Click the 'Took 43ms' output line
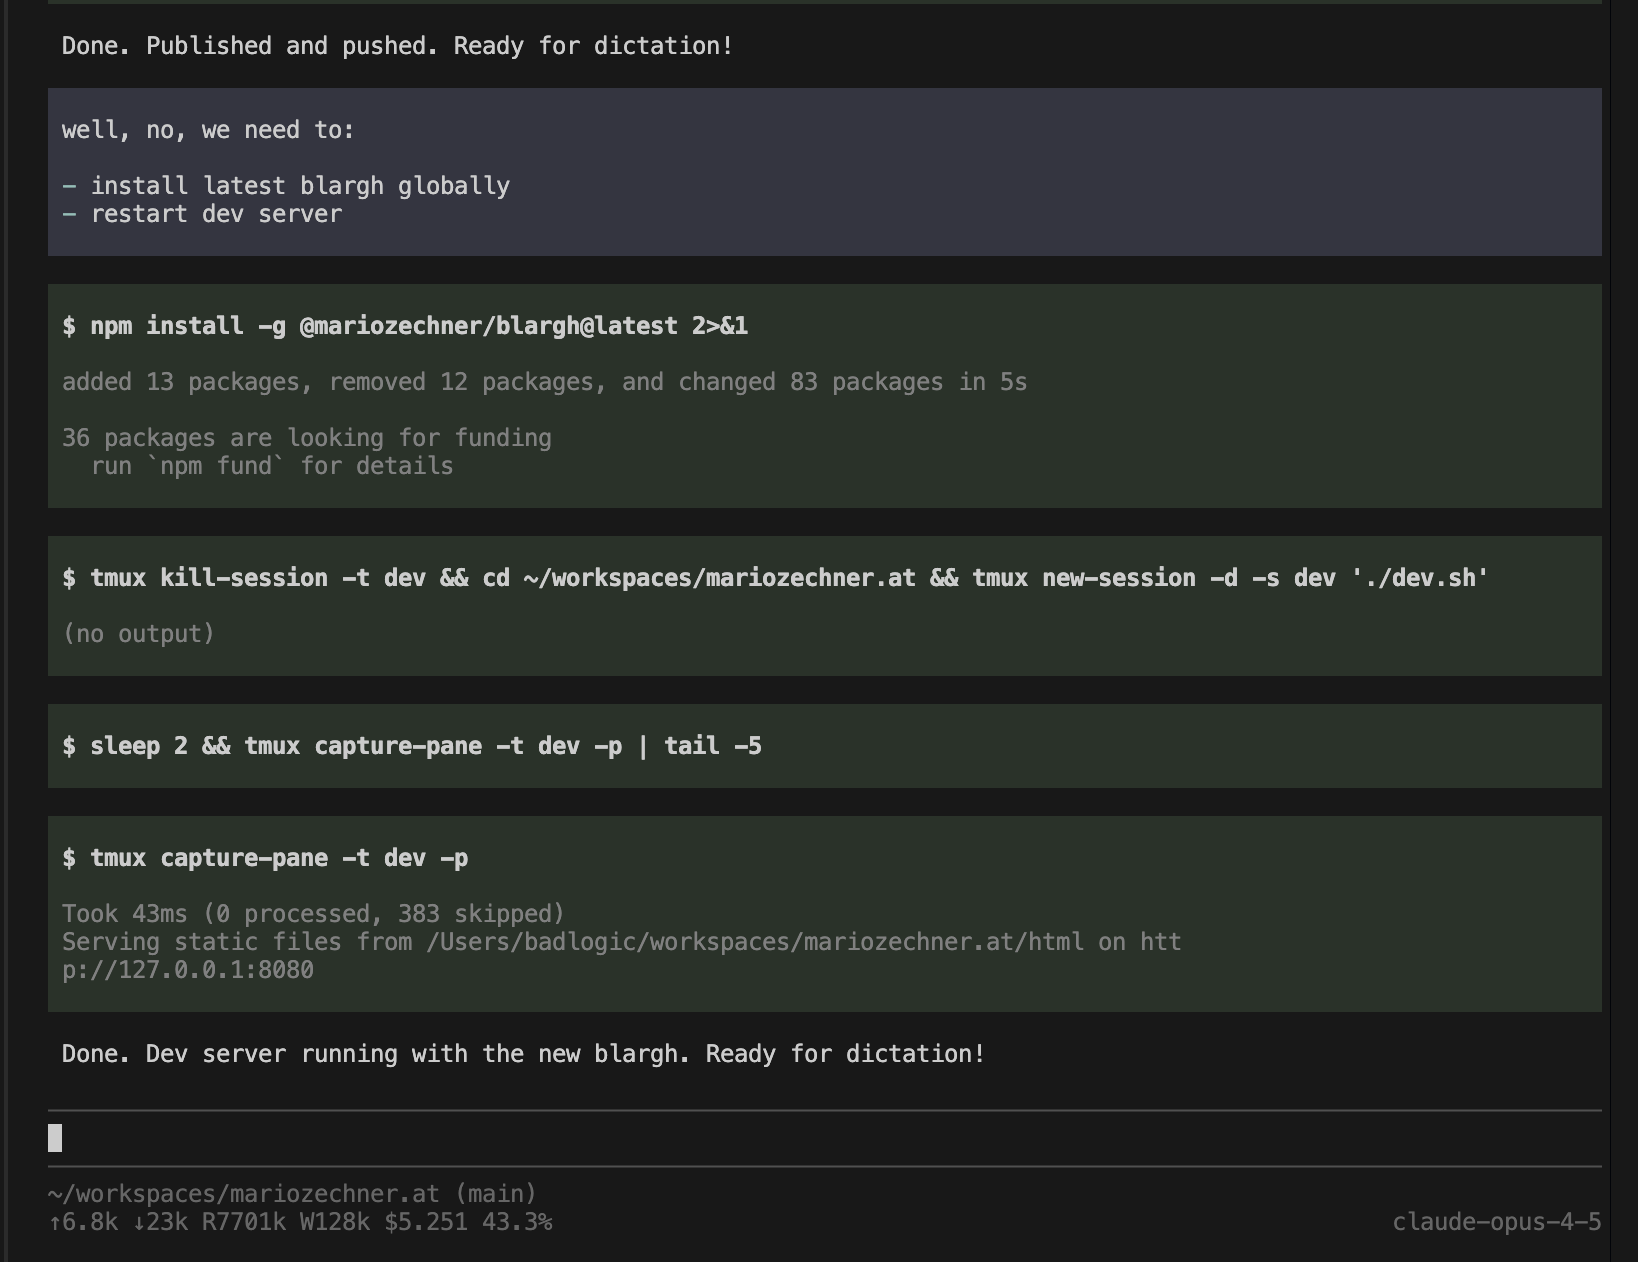 (313, 914)
